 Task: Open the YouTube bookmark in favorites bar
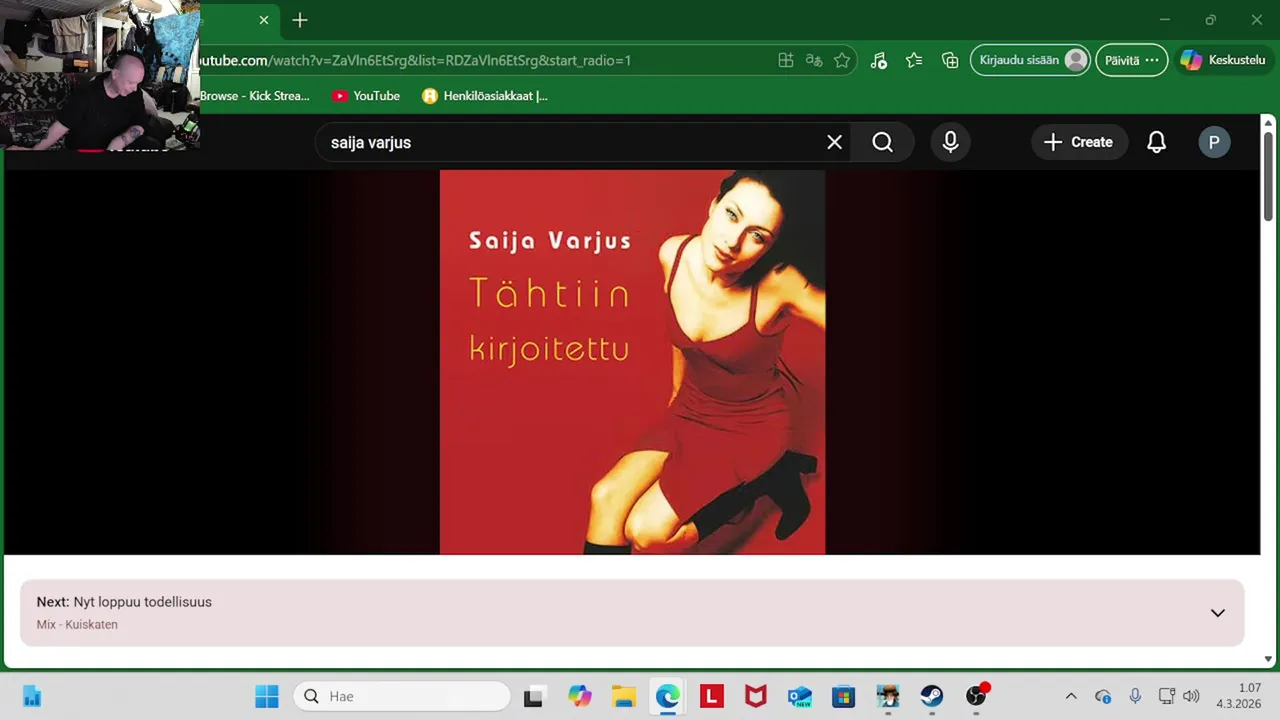tap(366, 96)
